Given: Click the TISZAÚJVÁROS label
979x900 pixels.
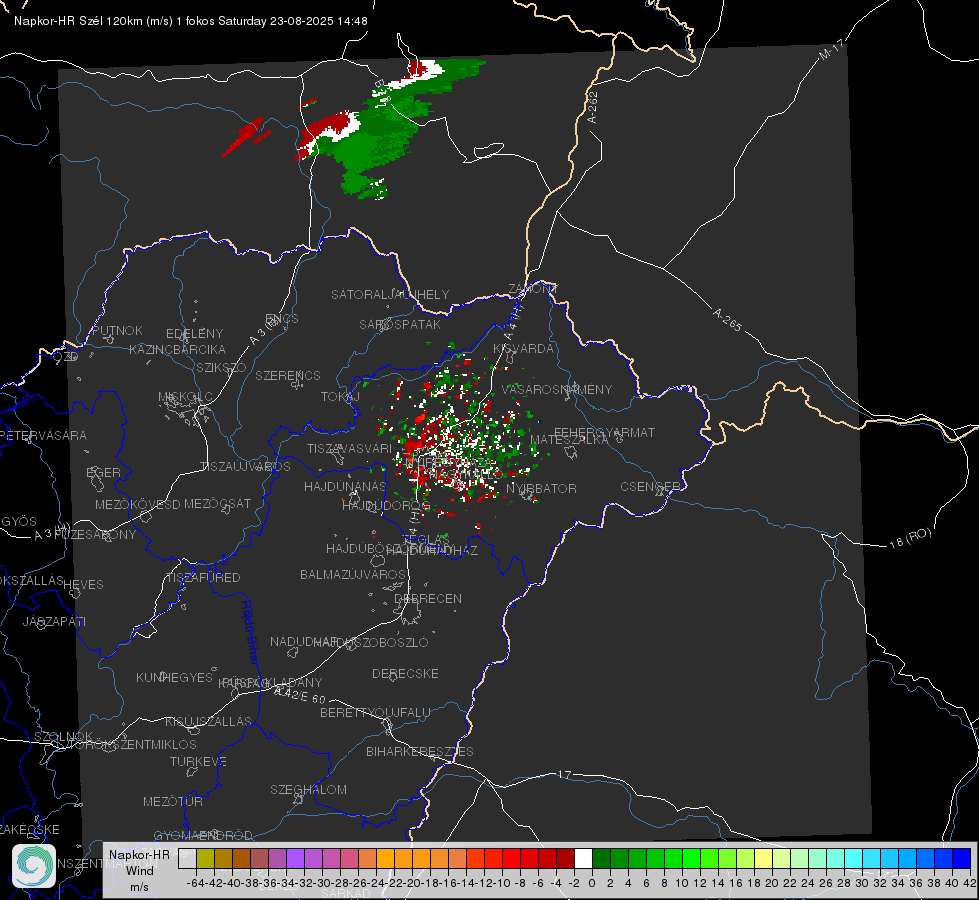Looking at the screenshot, I should [245, 467].
